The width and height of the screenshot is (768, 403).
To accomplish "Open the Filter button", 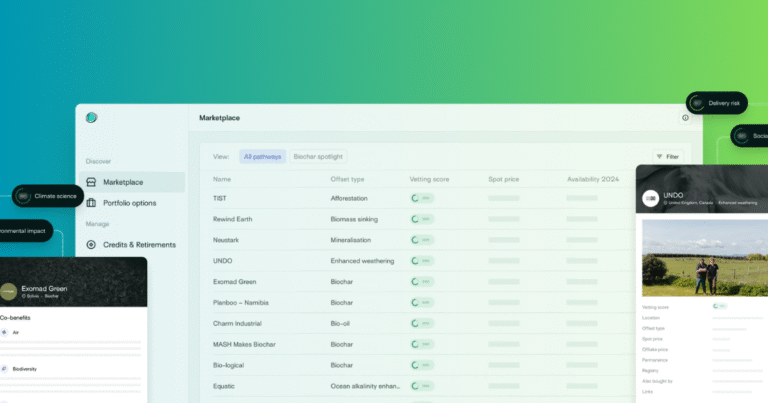I will 668,157.
